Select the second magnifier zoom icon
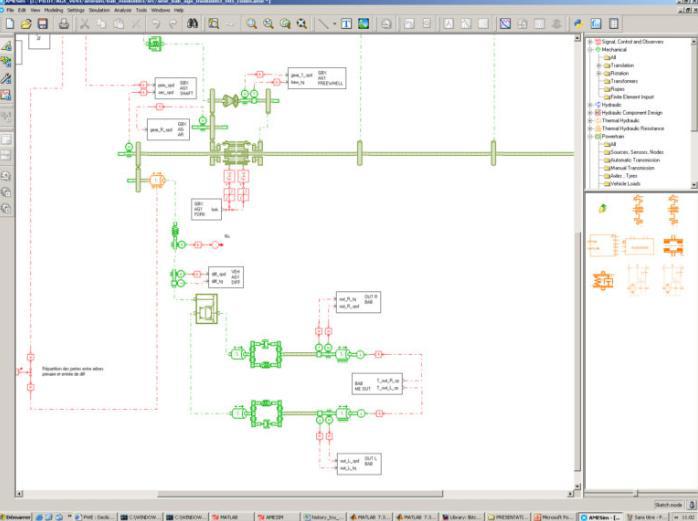 (x=268, y=24)
